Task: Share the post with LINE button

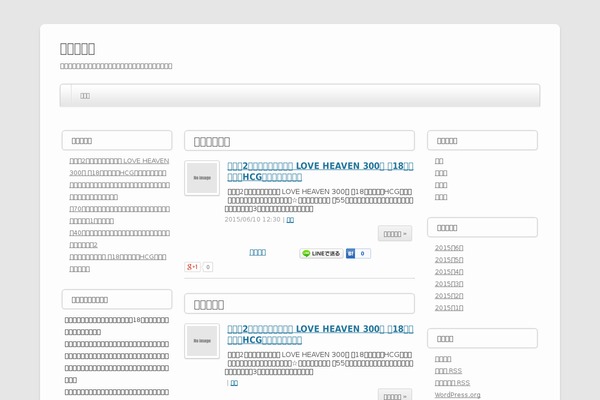Action: click(x=321, y=253)
